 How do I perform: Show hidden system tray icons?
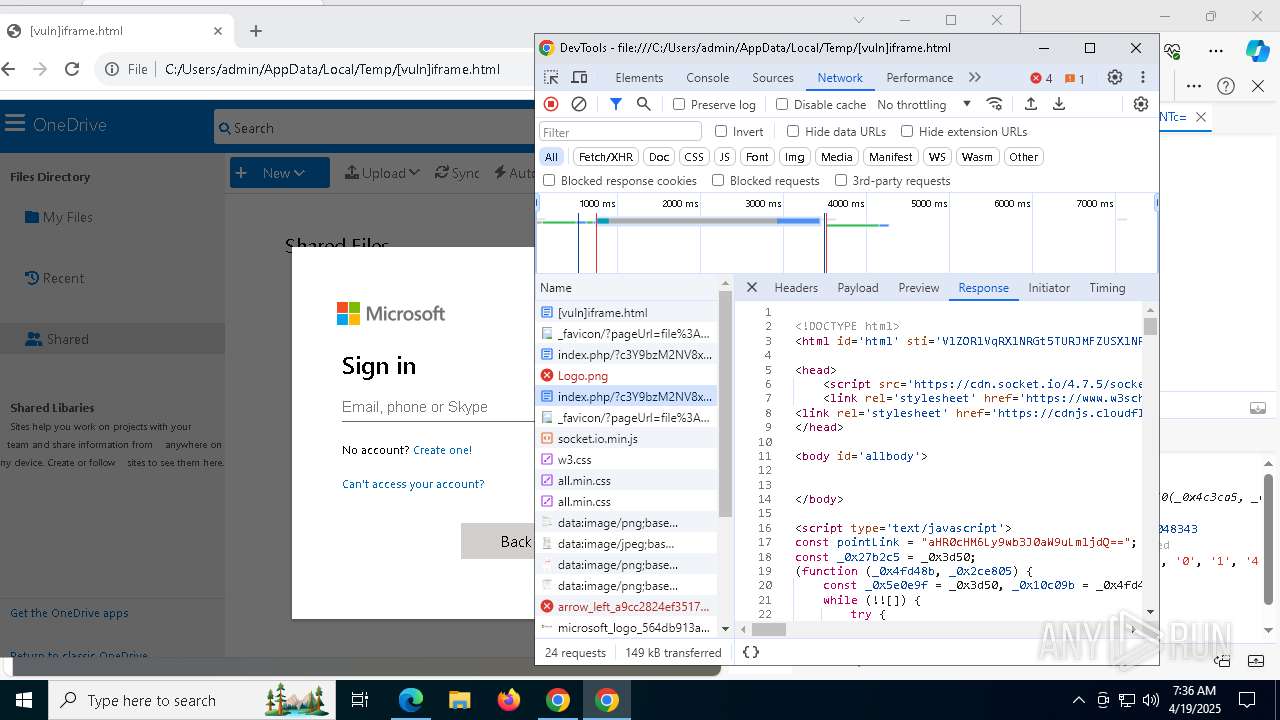[x=1078, y=700]
